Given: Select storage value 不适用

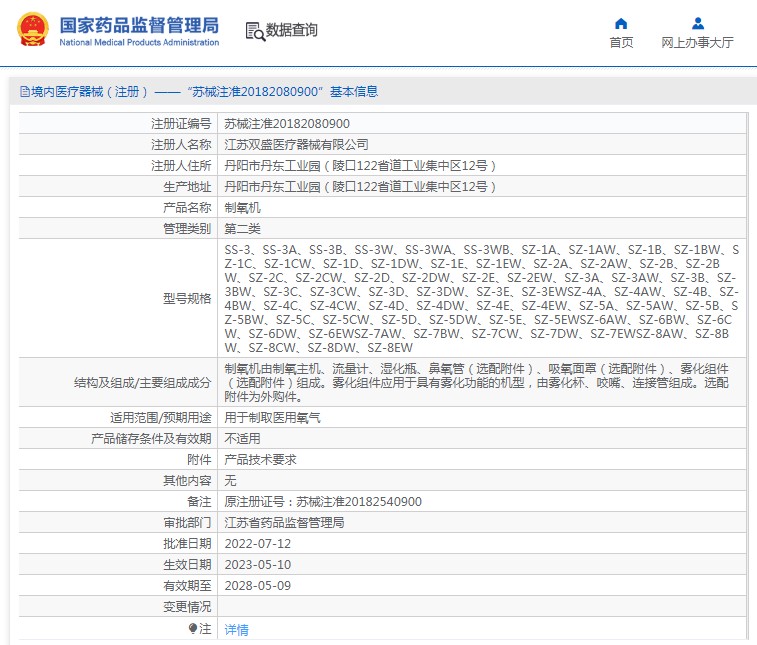Looking at the screenshot, I should pyautogui.click(x=242, y=438).
